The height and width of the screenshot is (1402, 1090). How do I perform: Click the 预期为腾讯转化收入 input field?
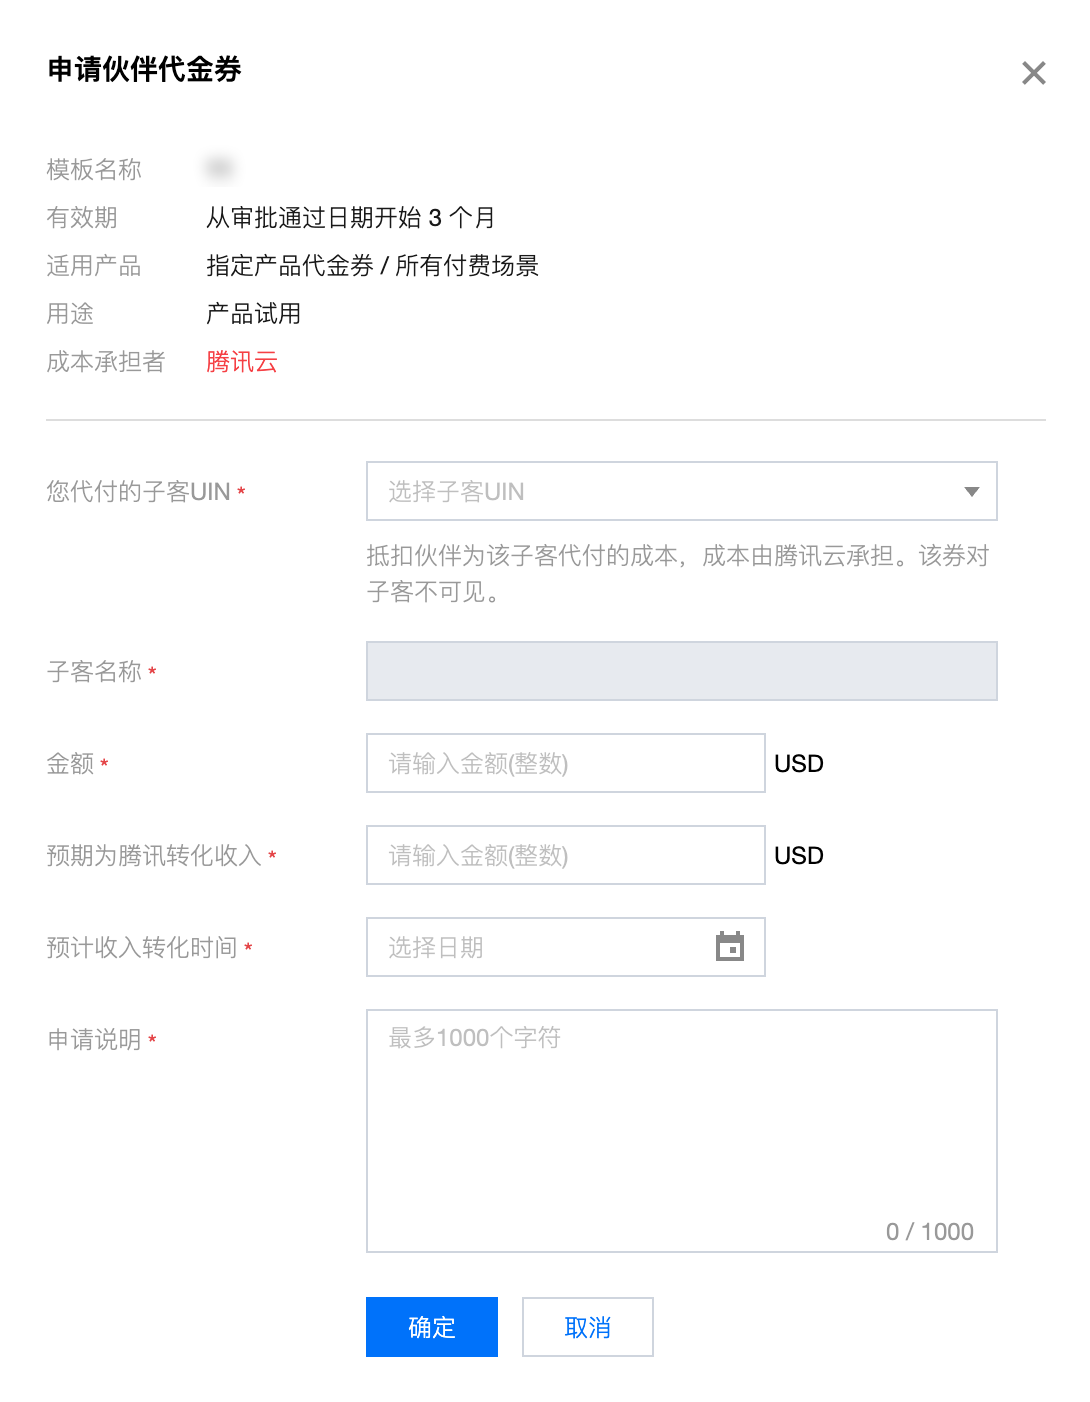click(565, 855)
